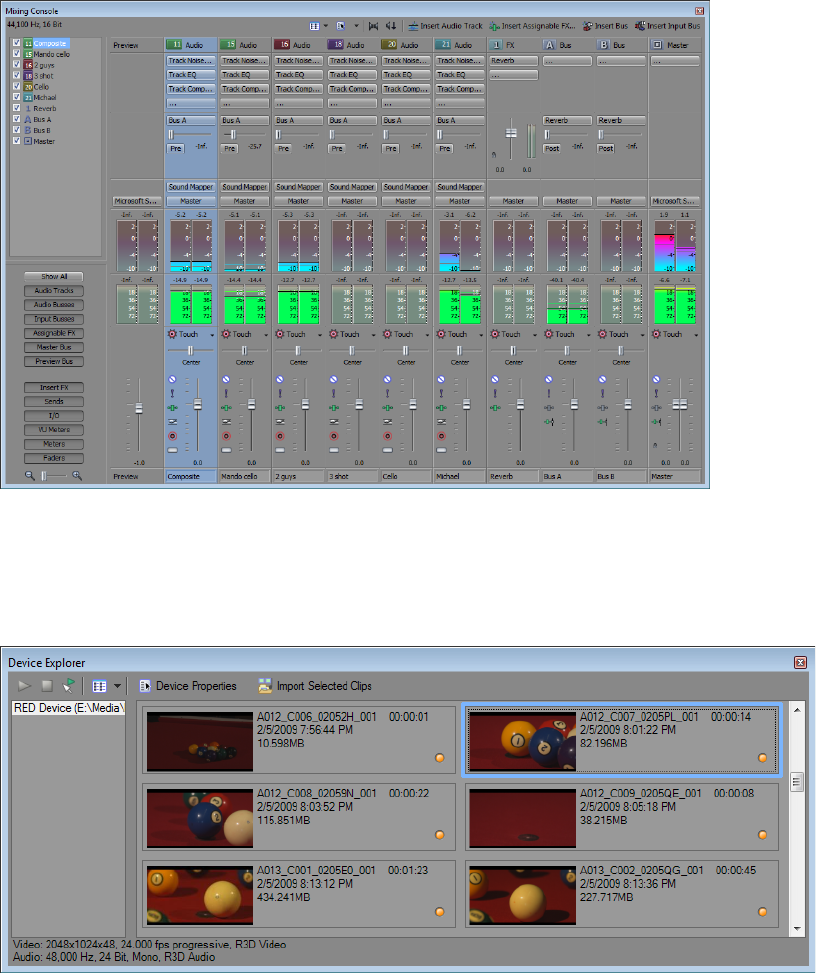Click the Insert Bus toolbar icon
Image resolution: width=816 pixels, height=973 pixels.
pyautogui.click(x=587, y=25)
